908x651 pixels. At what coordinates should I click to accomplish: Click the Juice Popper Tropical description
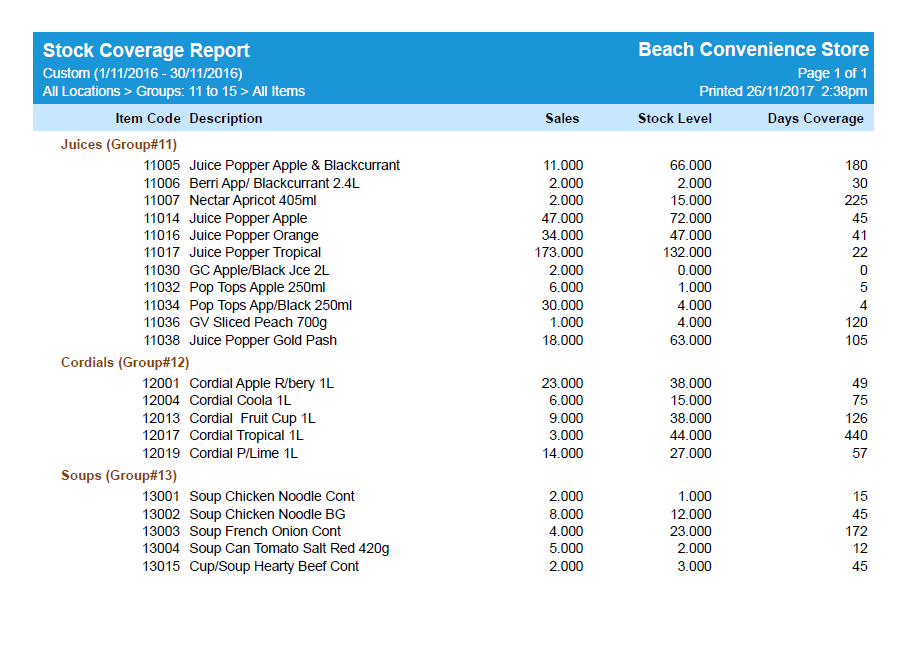pyautogui.click(x=255, y=253)
